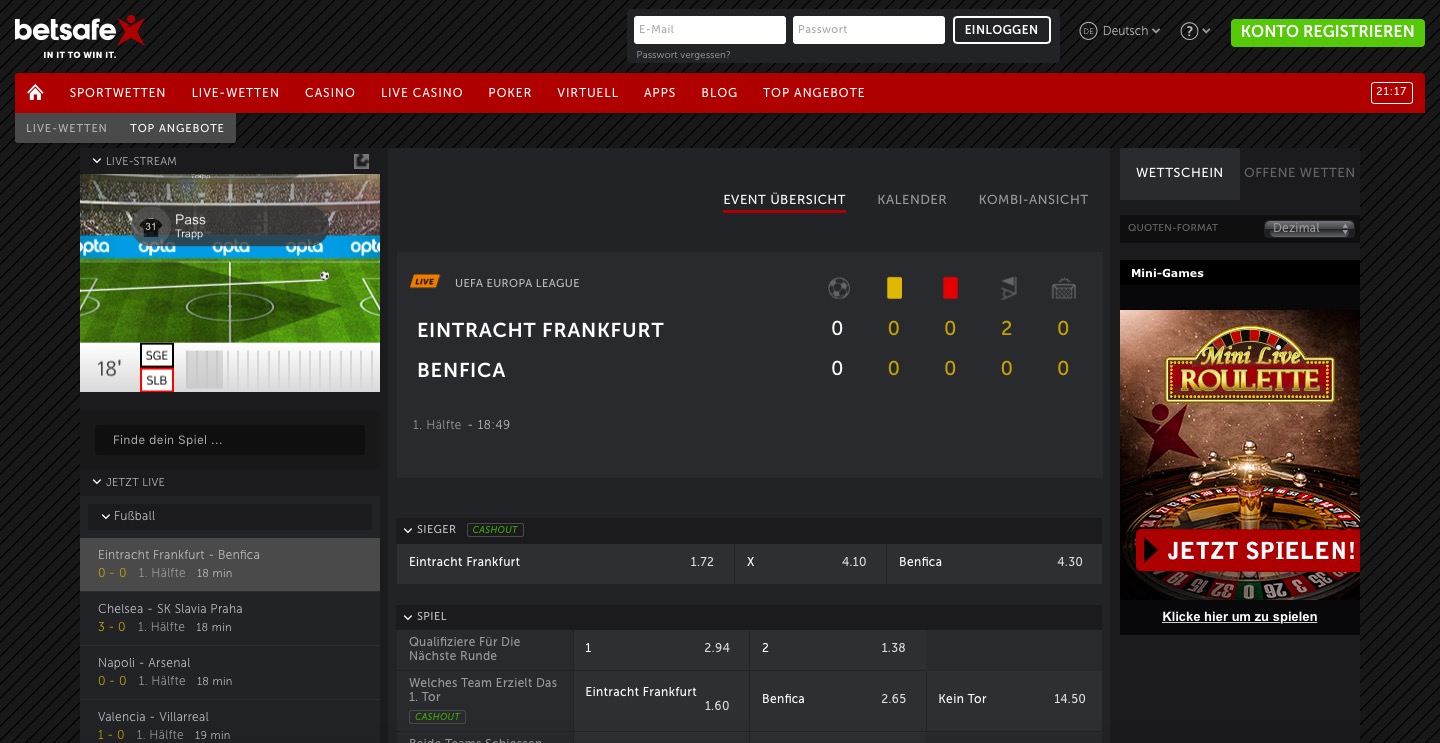
Task: Go to Casino section
Action: (330, 93)
